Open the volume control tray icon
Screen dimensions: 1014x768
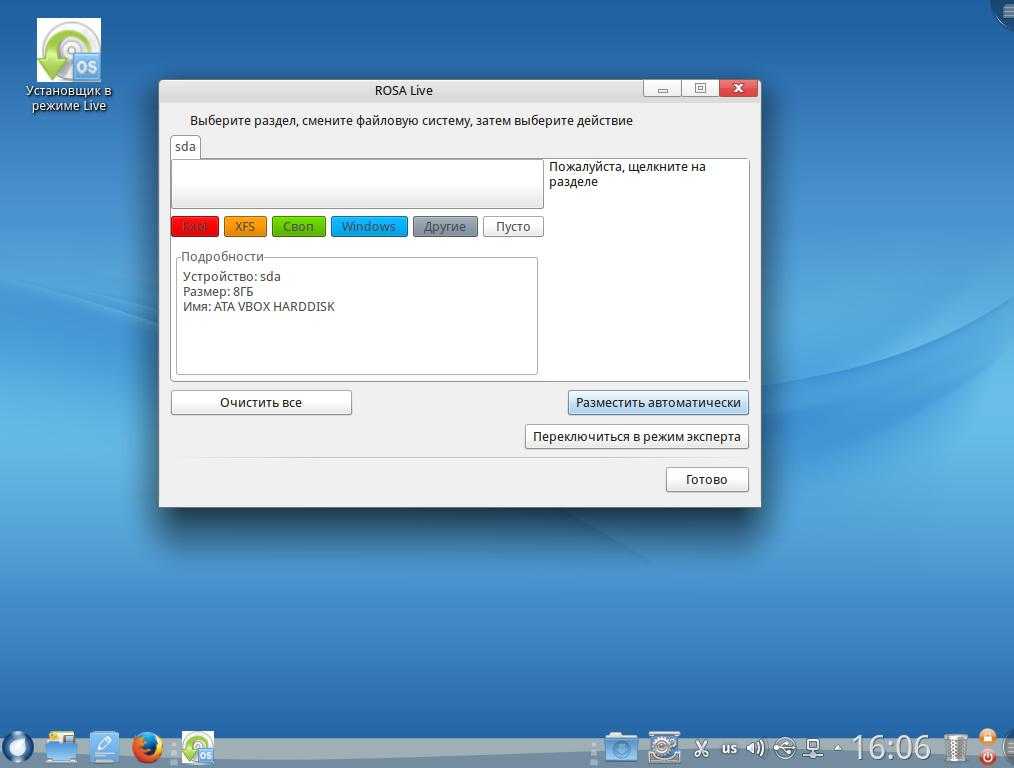[x=756, y=747]
